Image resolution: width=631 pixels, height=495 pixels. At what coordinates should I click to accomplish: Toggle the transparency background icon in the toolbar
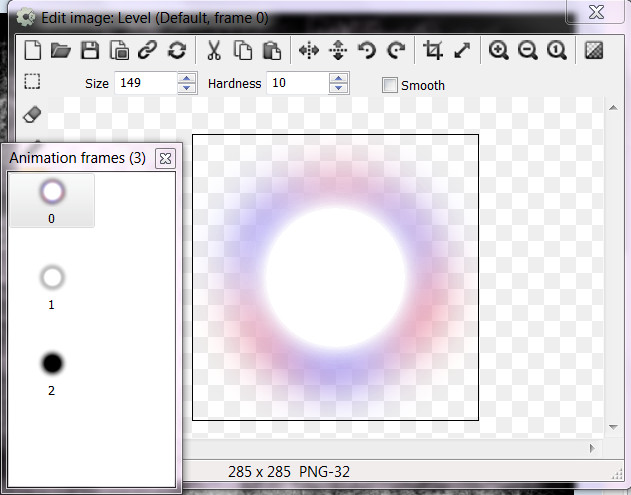tap(593, 50)
